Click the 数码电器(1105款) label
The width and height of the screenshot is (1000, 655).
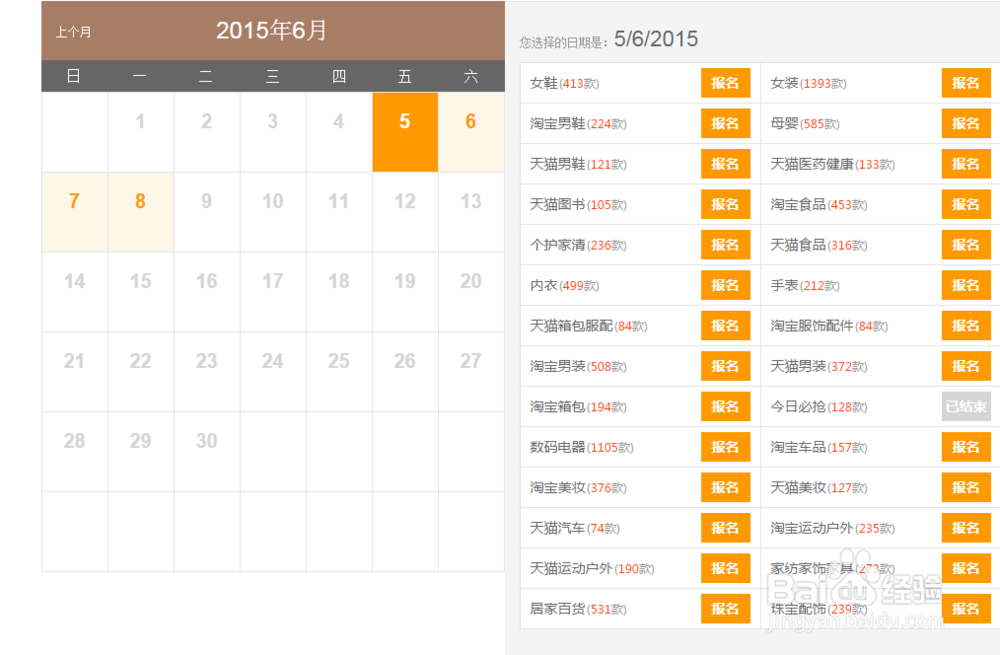pos(582,448)
